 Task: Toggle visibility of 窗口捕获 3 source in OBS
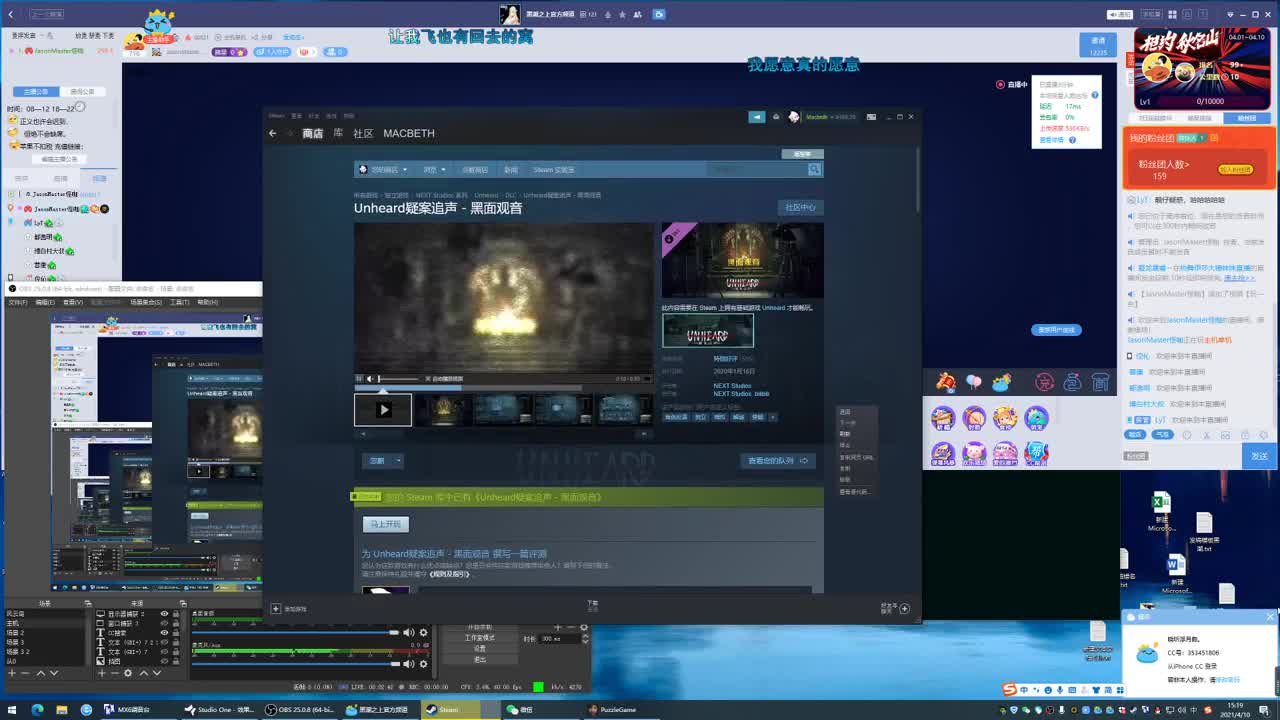(164, 623)
